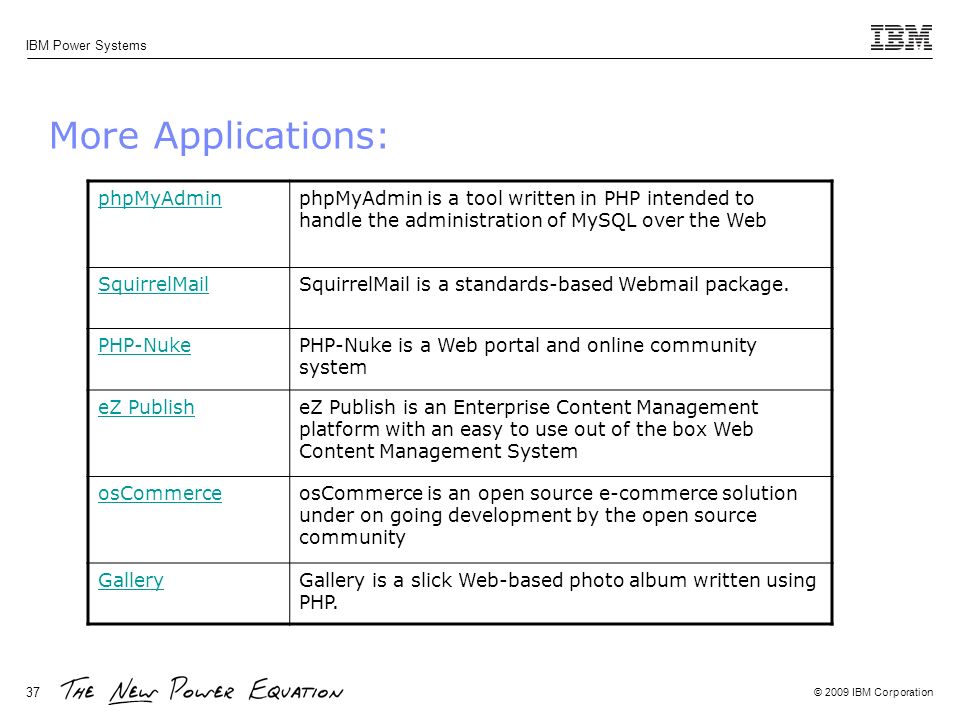The image size is (960, 720).
Task: Open the SquirrelMail link
Action: pos(153,285)
